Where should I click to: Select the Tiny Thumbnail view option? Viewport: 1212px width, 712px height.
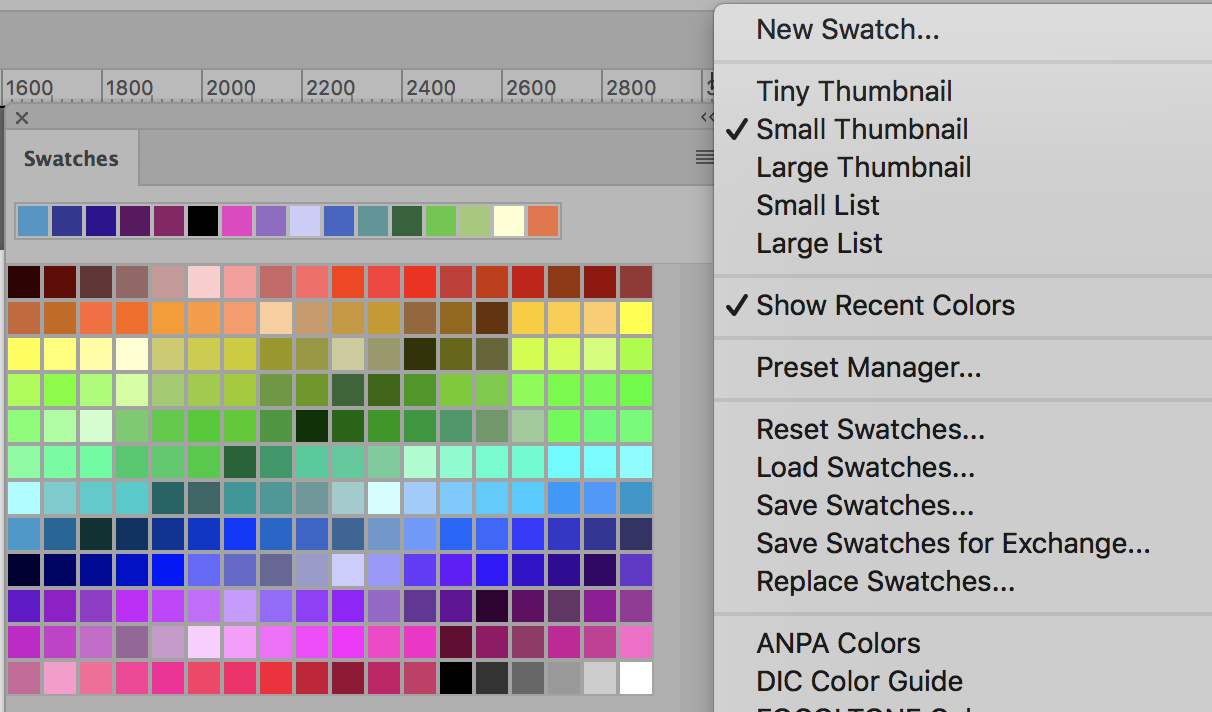pyautogui.click(x=854, y=91)
